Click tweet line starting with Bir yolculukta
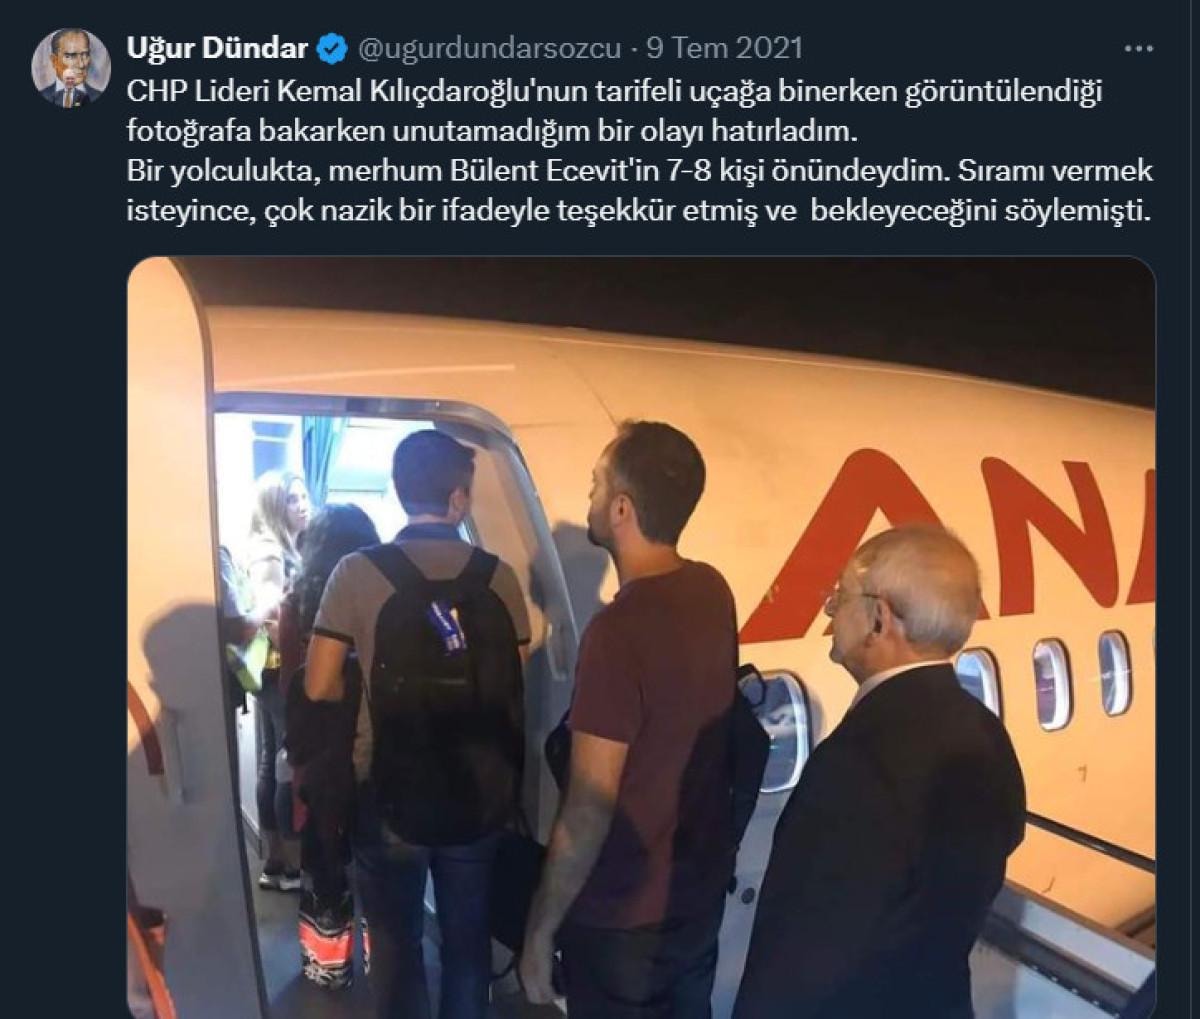This screenshot has width=1200, height=1019. (x=640, y=171)
